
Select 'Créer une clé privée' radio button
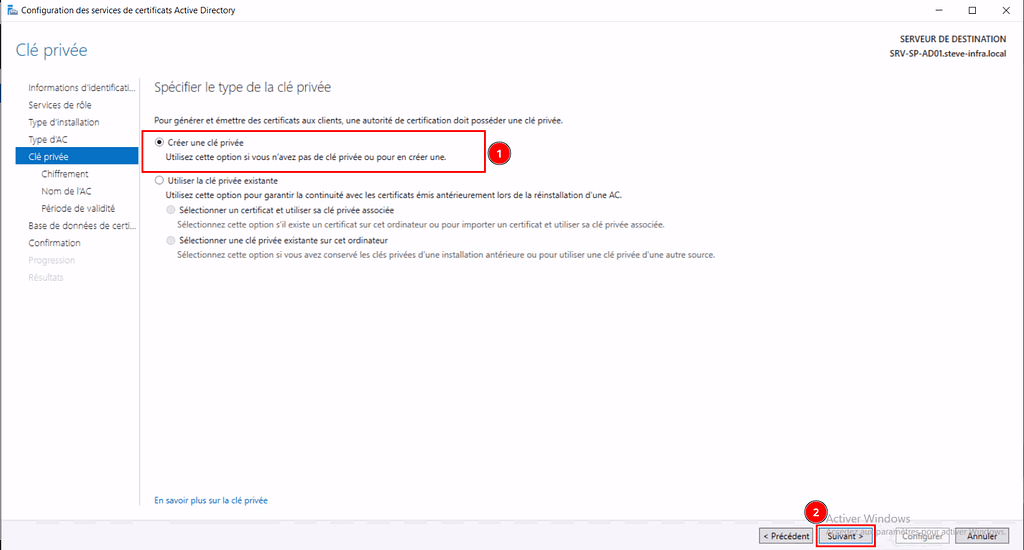pos(160,143)
